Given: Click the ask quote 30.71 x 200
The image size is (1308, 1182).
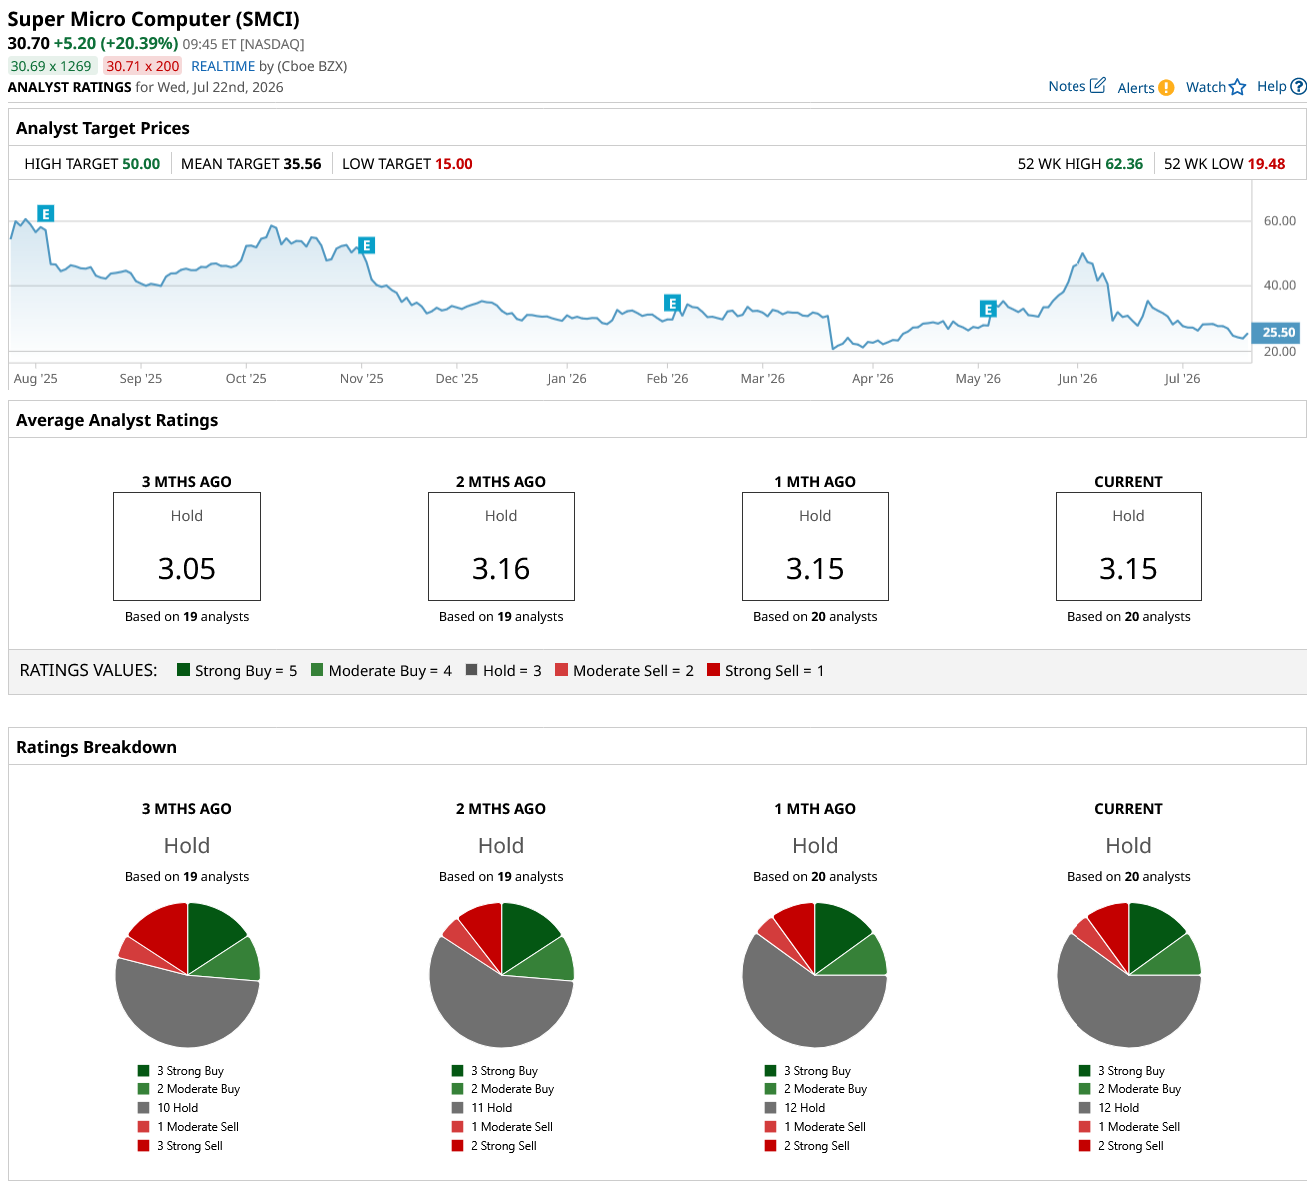Looking at the screenshot, I should pyautogui.click(x=143, y=66).
